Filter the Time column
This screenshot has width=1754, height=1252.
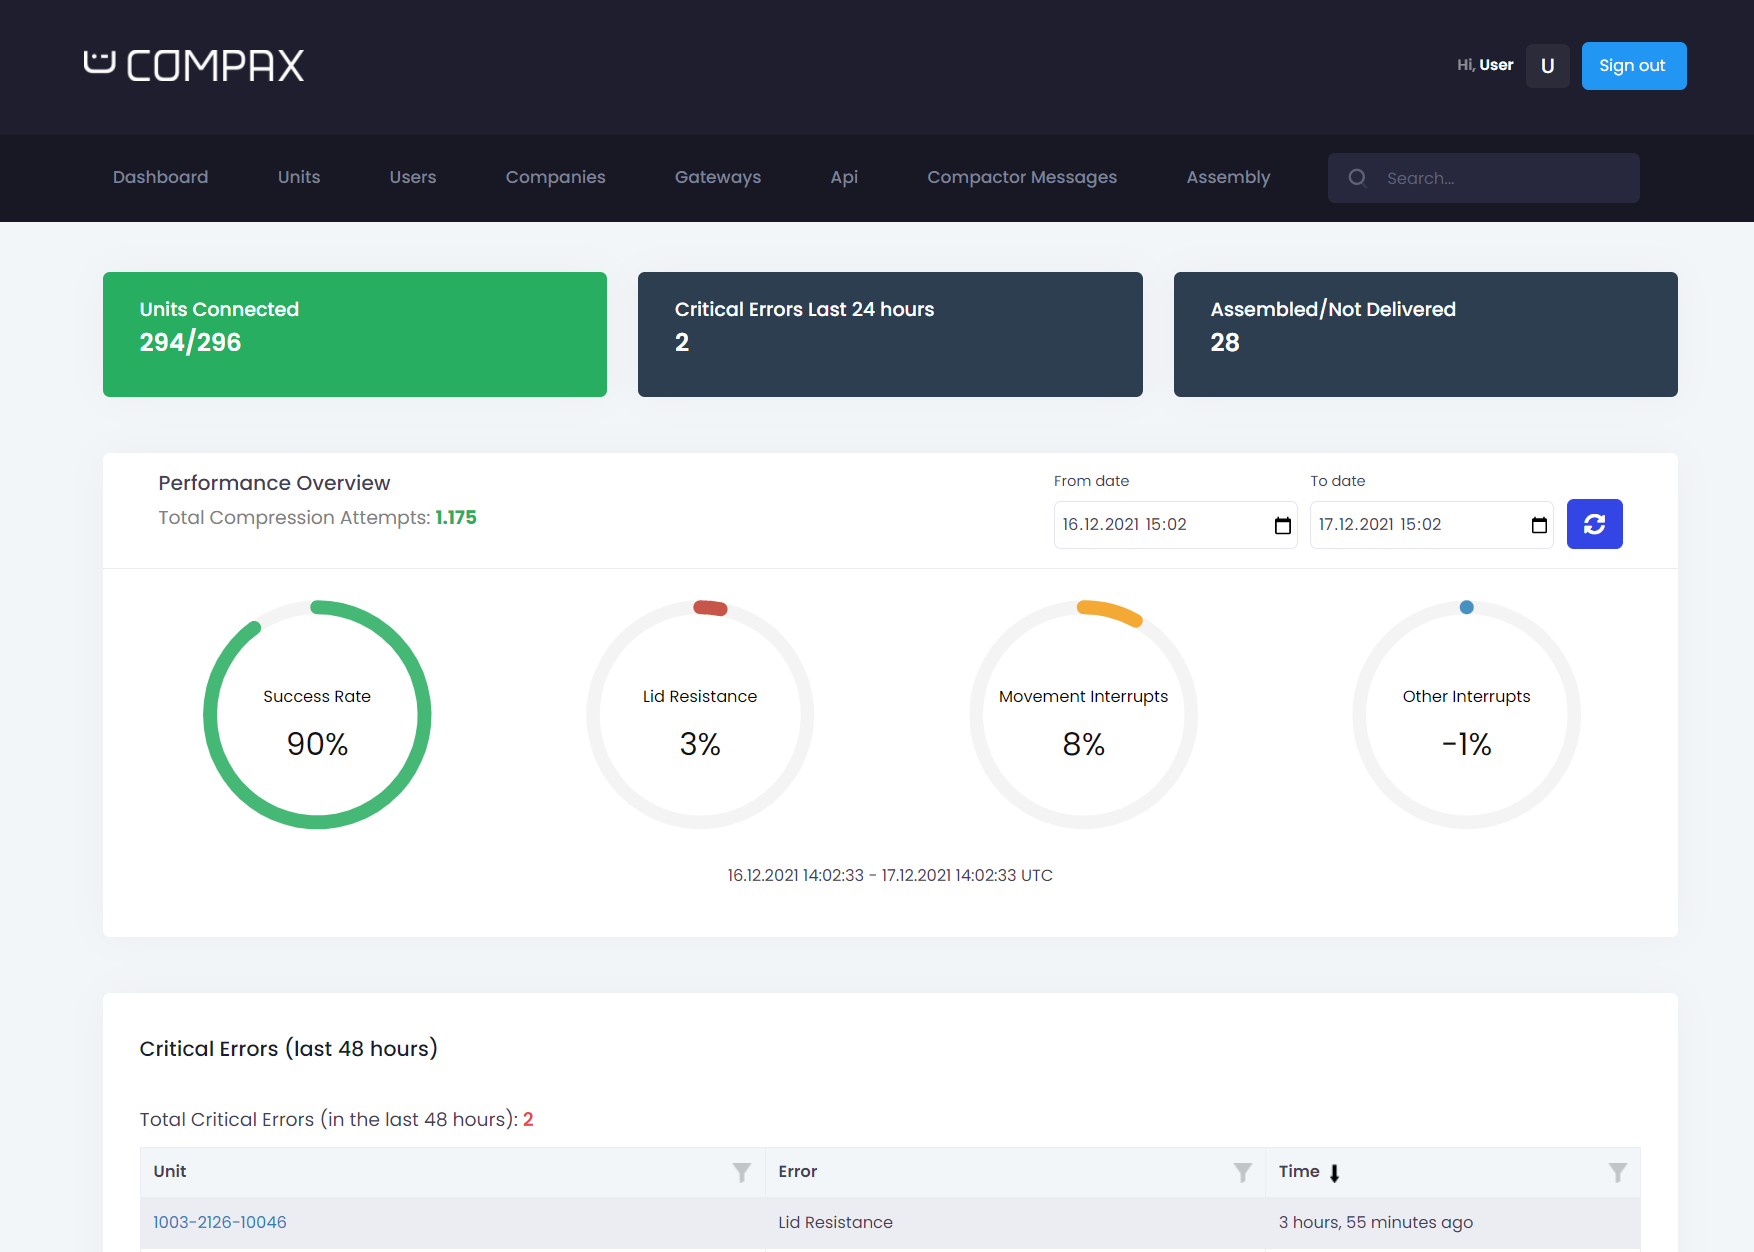click(x=1617, y=1172)
